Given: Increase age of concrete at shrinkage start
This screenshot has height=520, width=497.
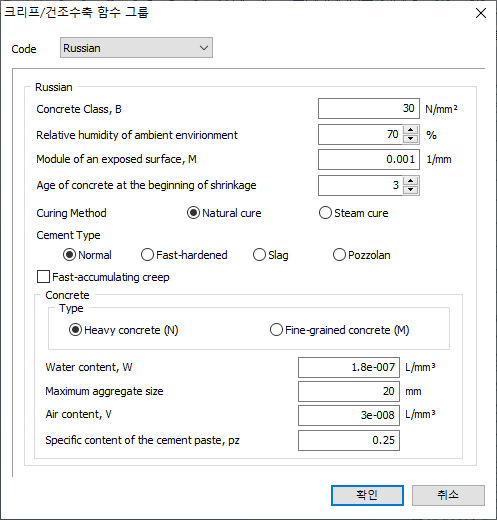Looking at the screenshot, I should coord(411,181).
